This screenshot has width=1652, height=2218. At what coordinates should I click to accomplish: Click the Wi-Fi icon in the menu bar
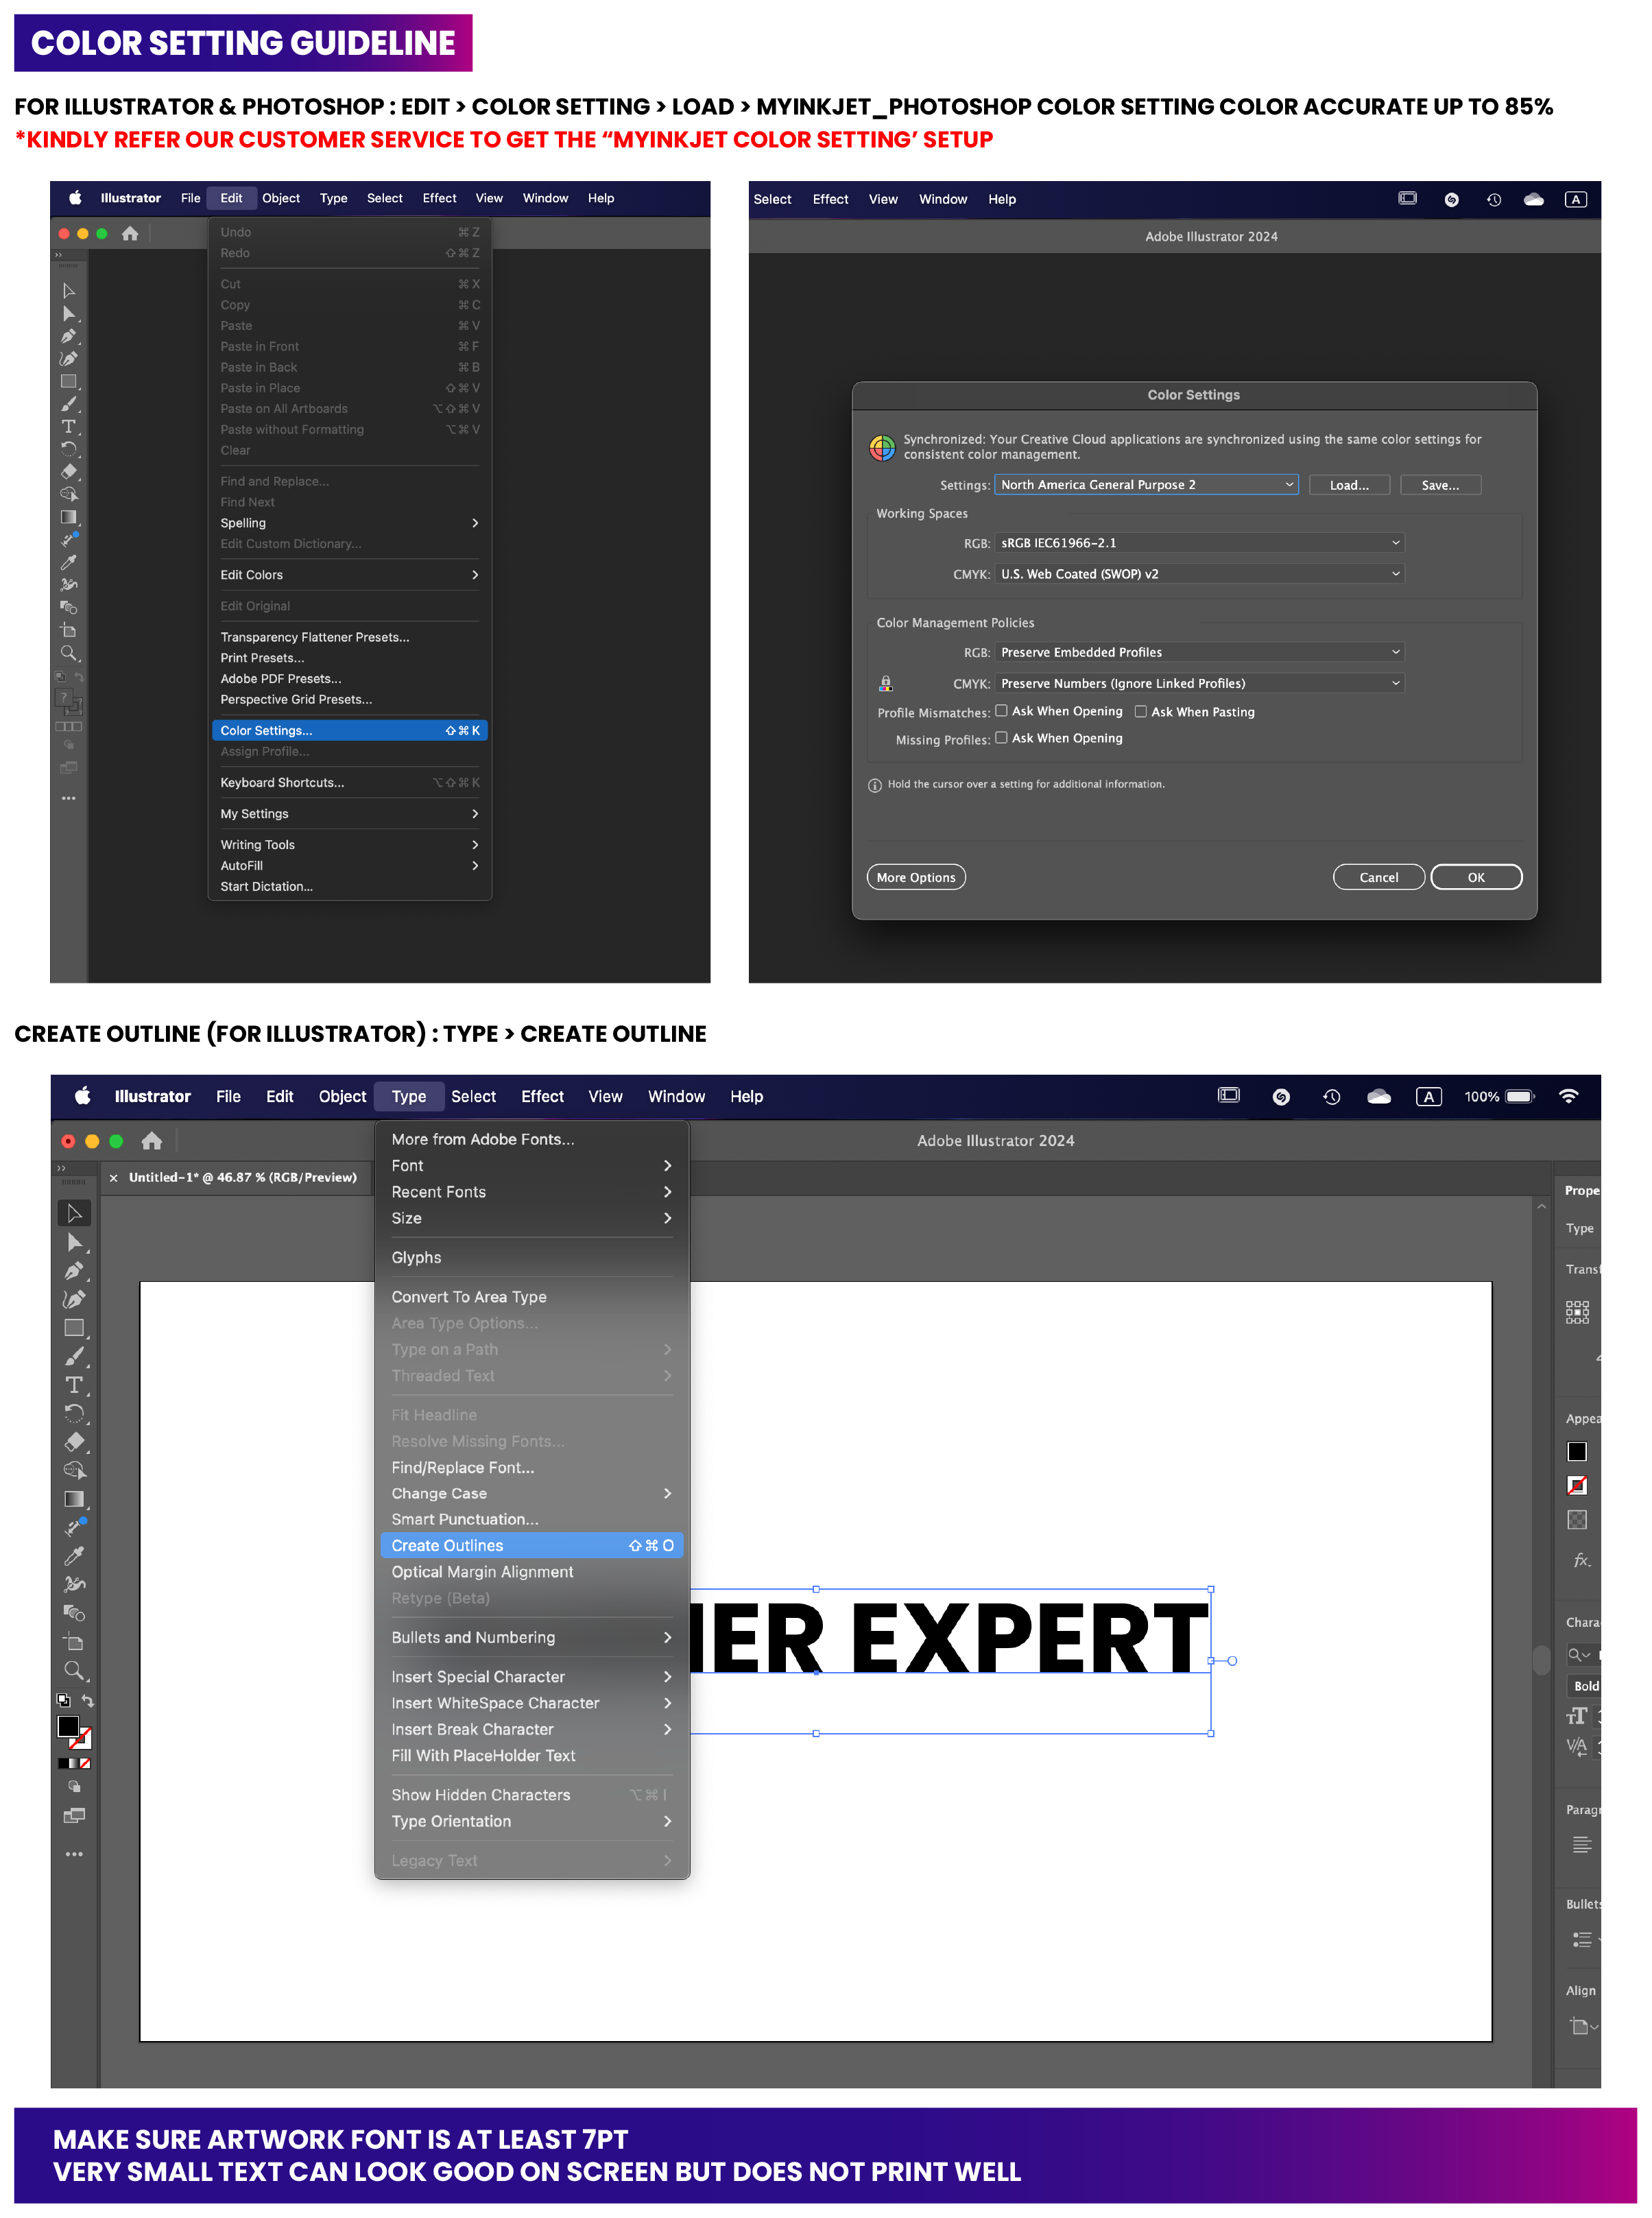(x=1568, y=1096)
